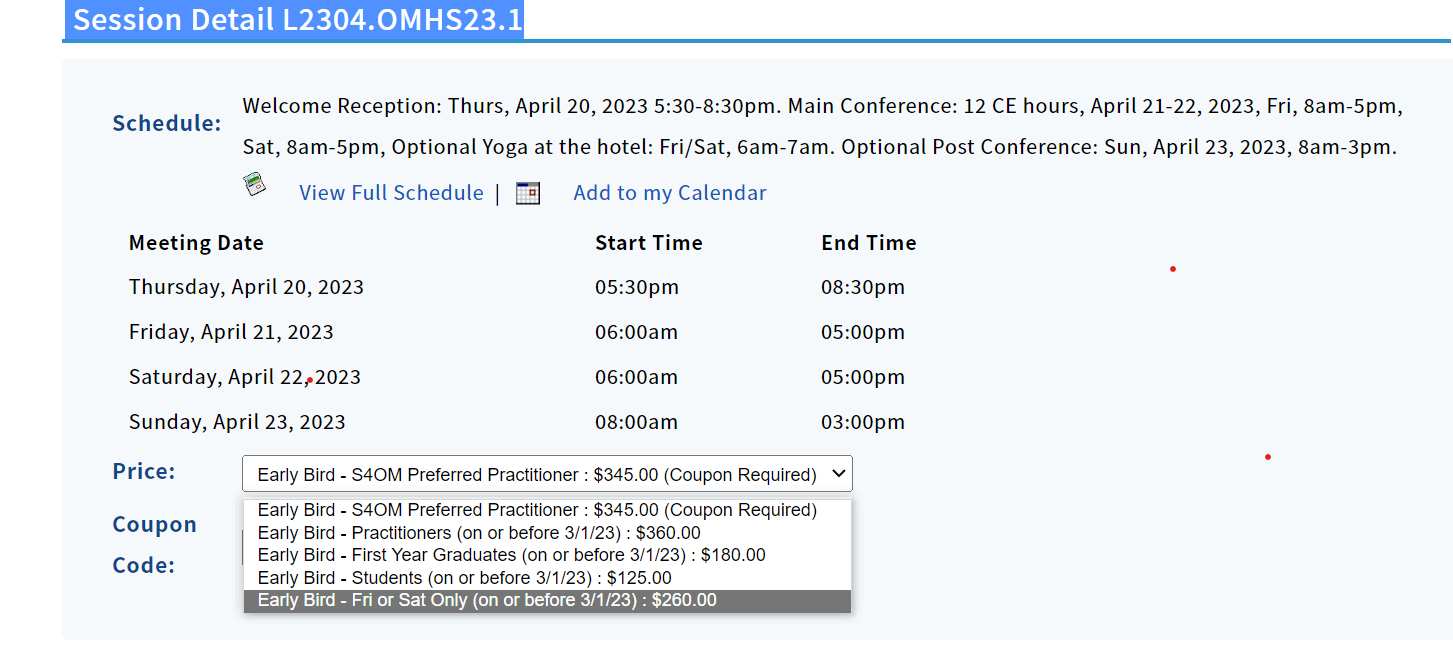Image resolution: width=1453 pixels, height=672 pixels.
Task: Click the Sunday, April 23, 2023 row
Action: point(237,422)
